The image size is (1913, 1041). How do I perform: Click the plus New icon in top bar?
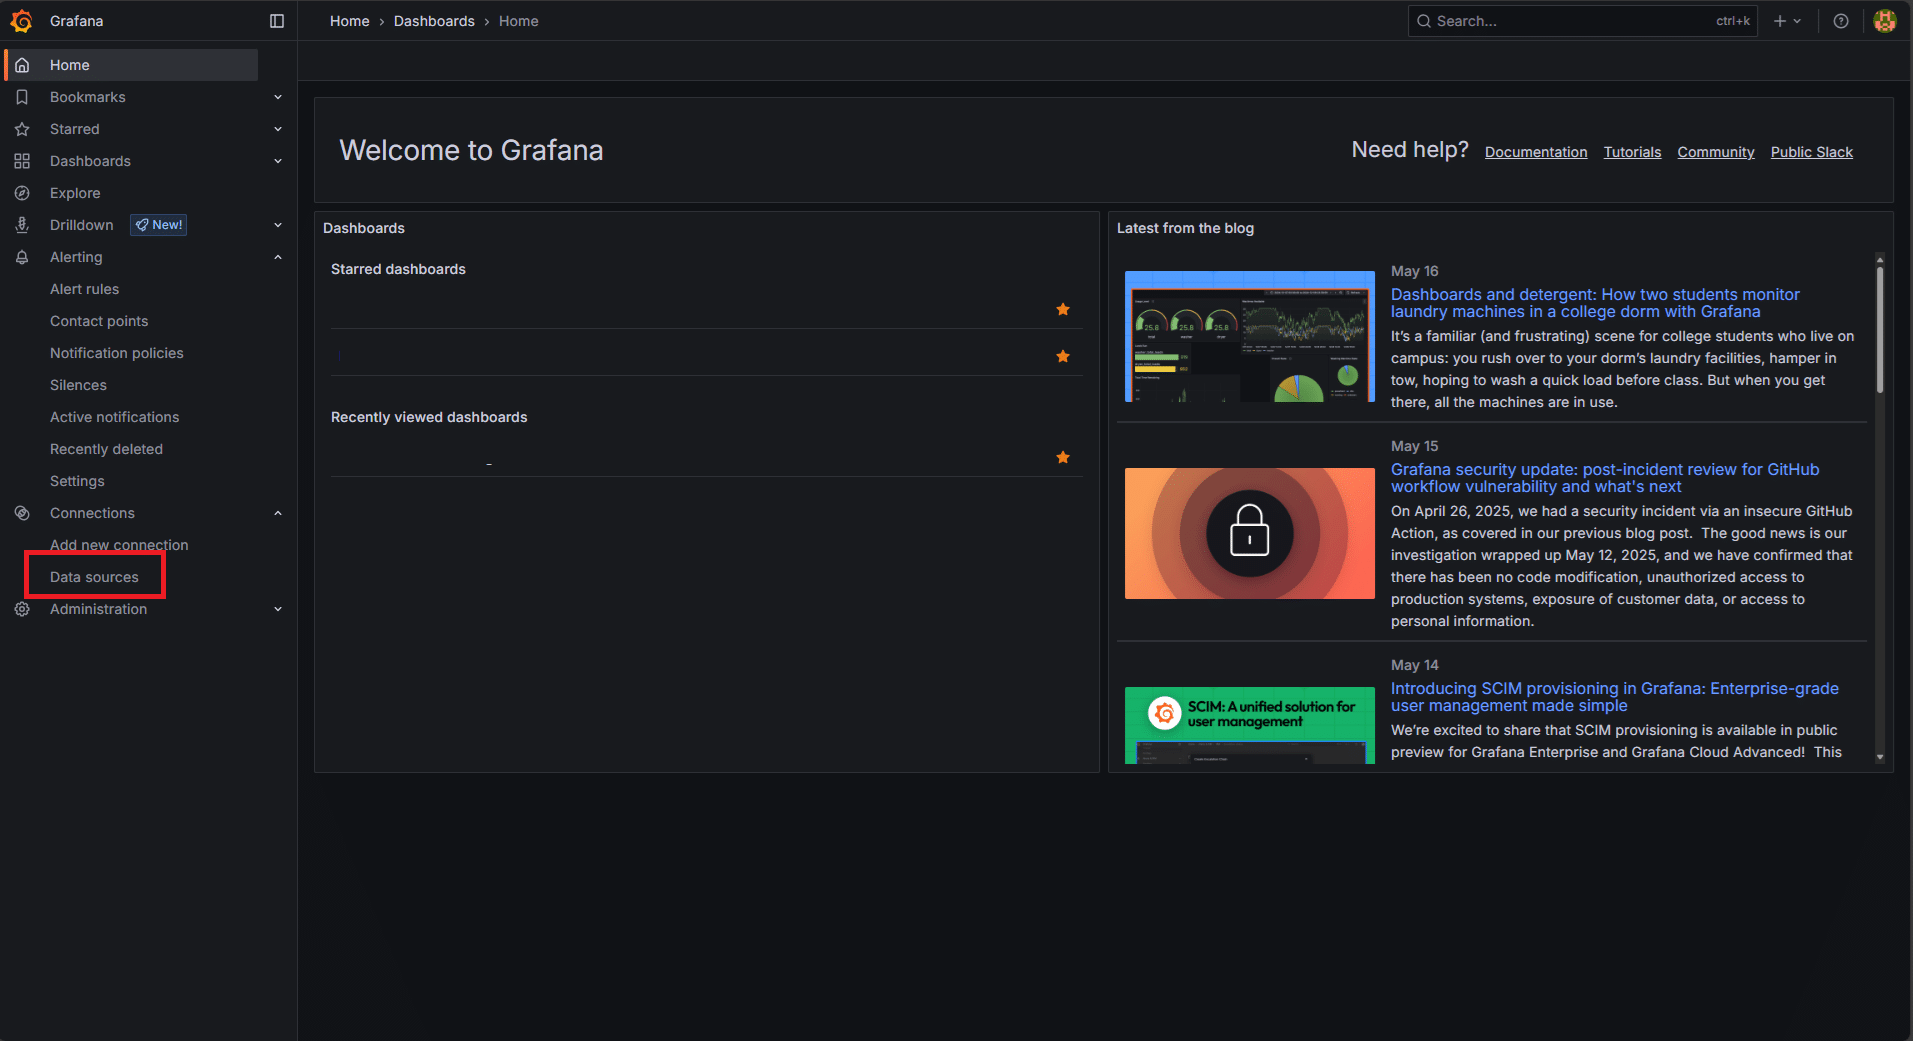click(x=1780, y=21)
